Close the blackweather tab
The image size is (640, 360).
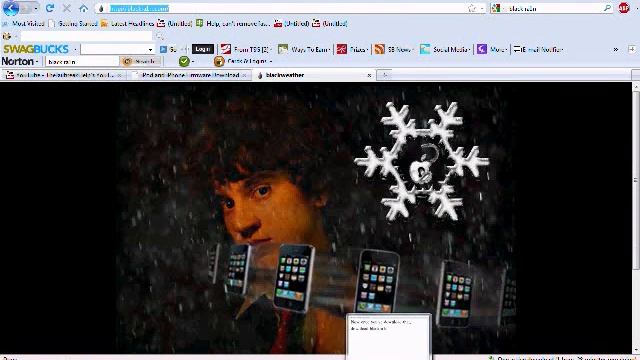[x=369, y=76]
